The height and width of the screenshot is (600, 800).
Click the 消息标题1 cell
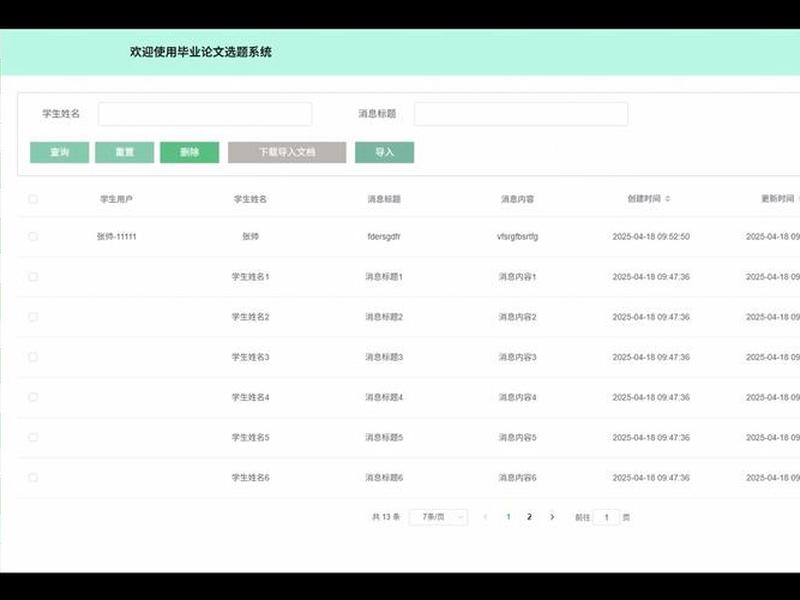click(x=384, y=277)
